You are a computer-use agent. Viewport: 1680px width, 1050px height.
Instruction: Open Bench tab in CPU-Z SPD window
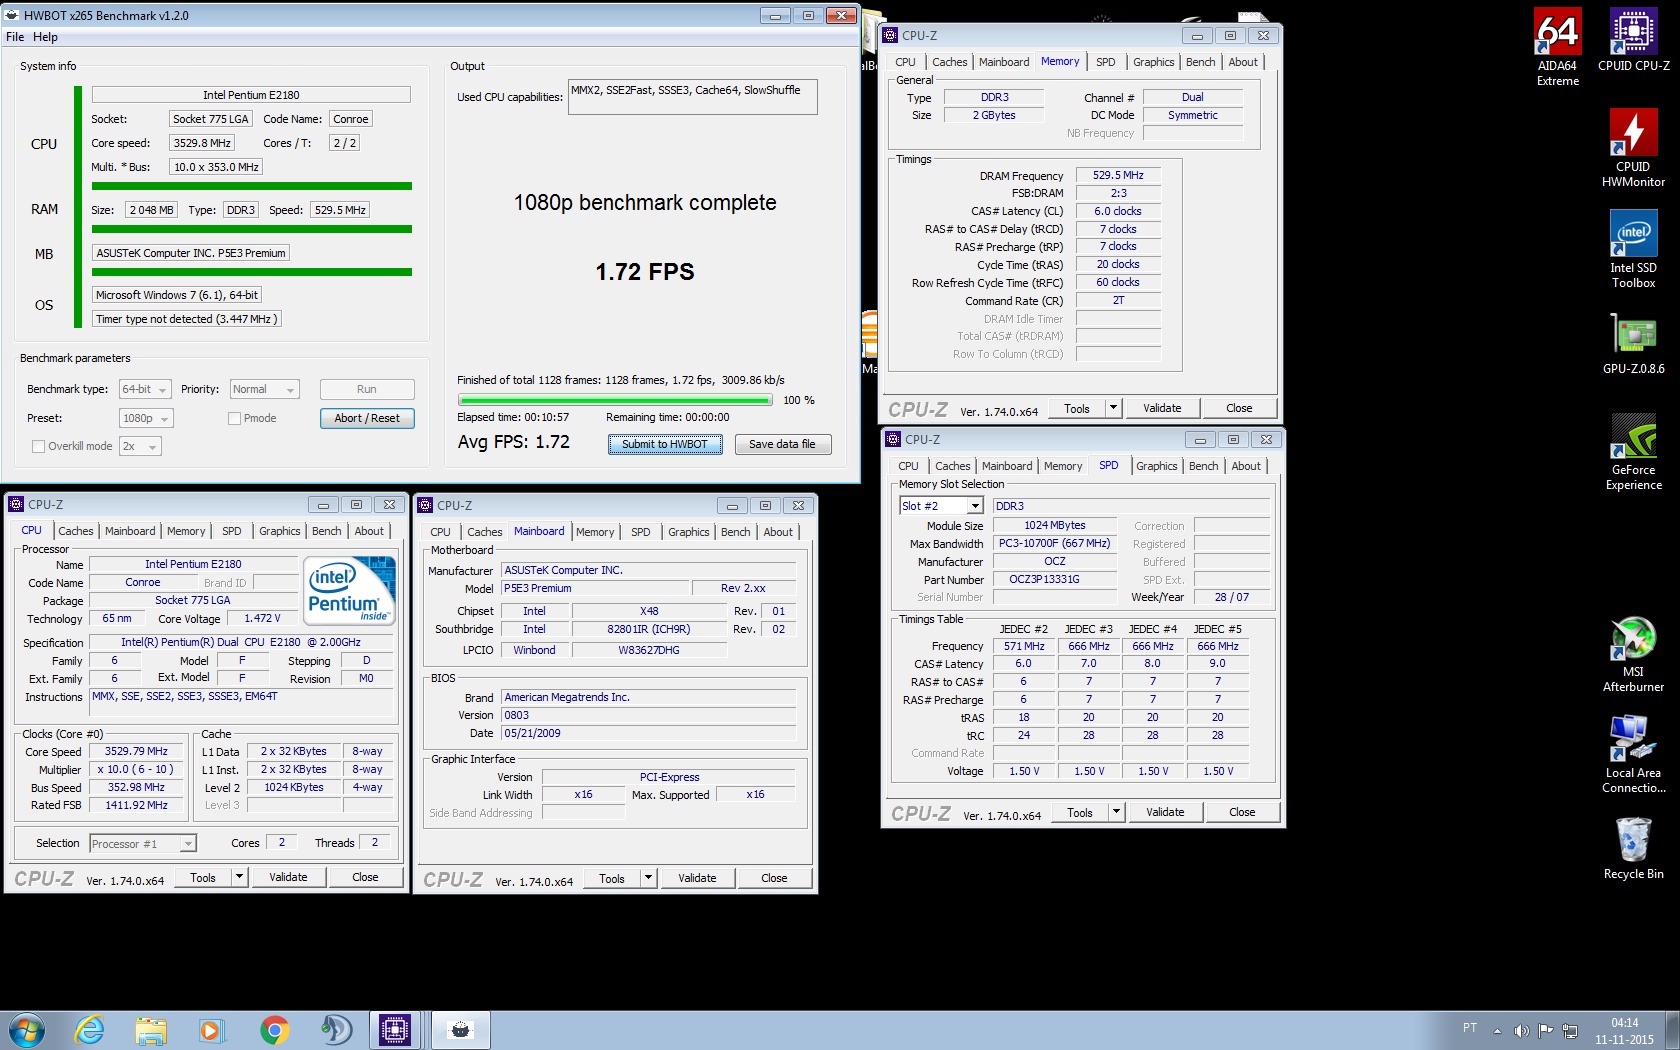[x=1203, y=466]
